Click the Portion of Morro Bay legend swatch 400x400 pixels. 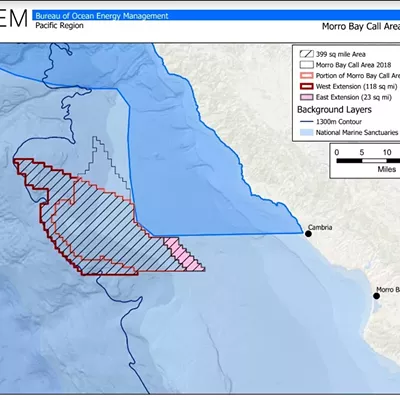(306, 76)
